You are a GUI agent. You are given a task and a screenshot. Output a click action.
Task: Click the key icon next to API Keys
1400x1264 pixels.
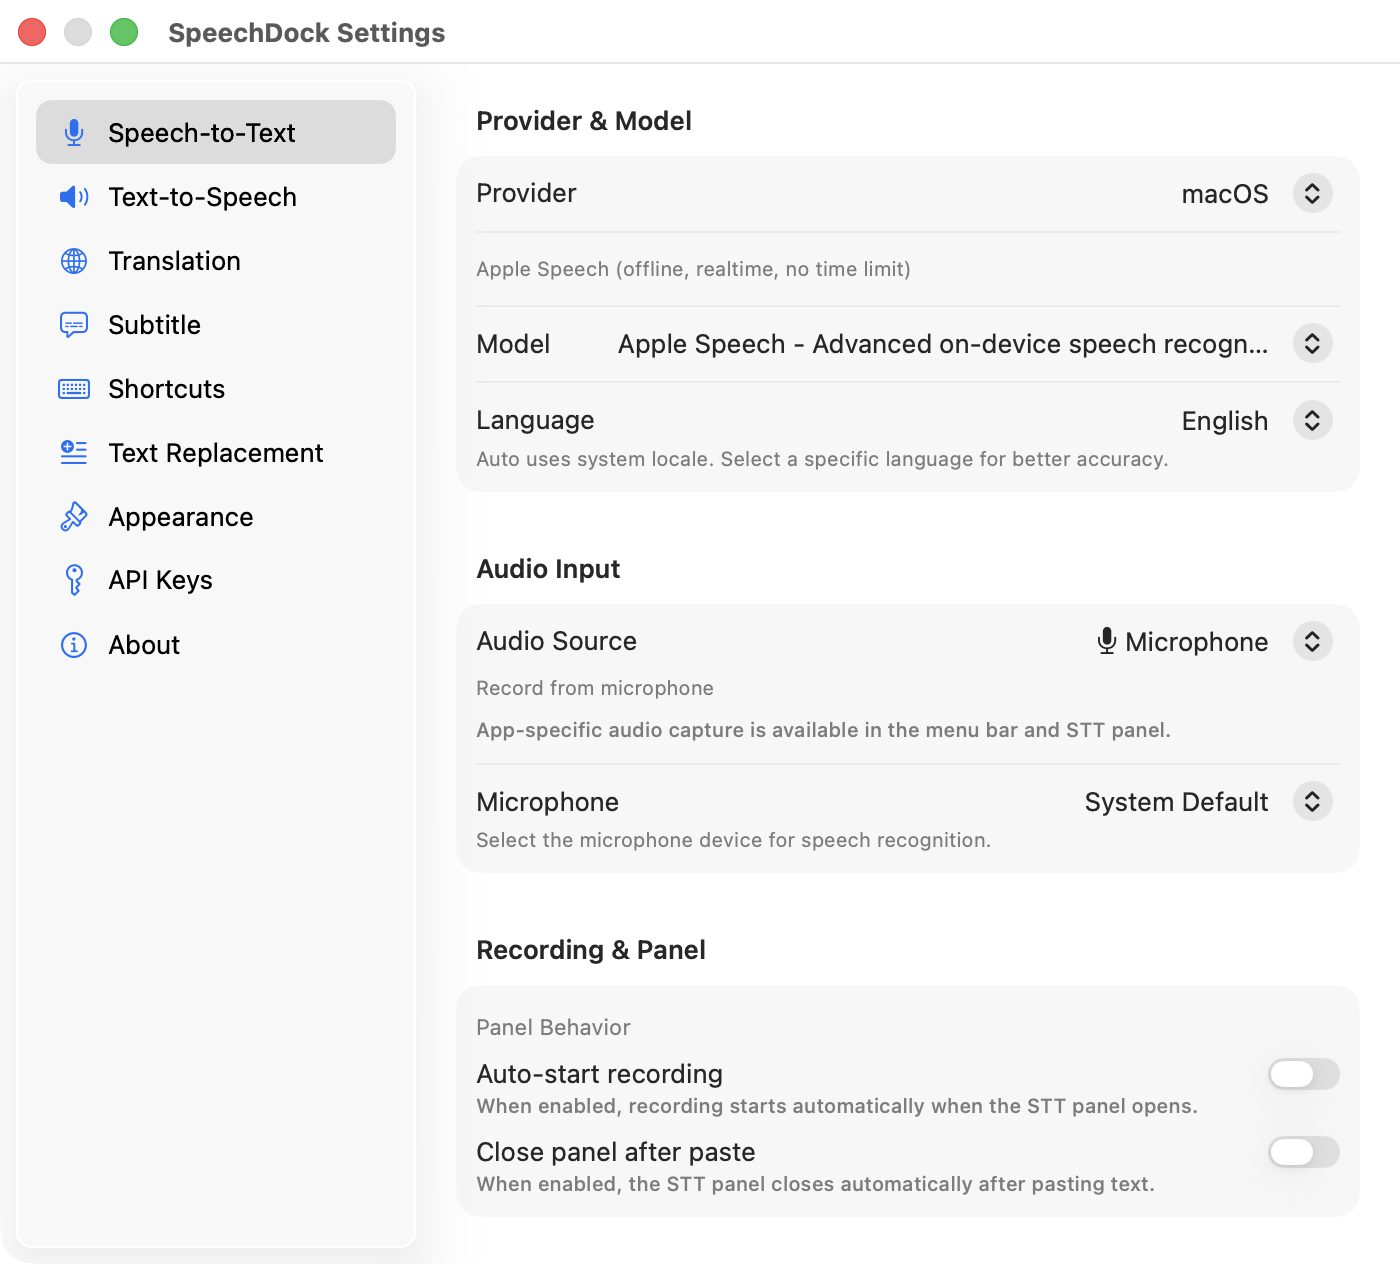73,580
